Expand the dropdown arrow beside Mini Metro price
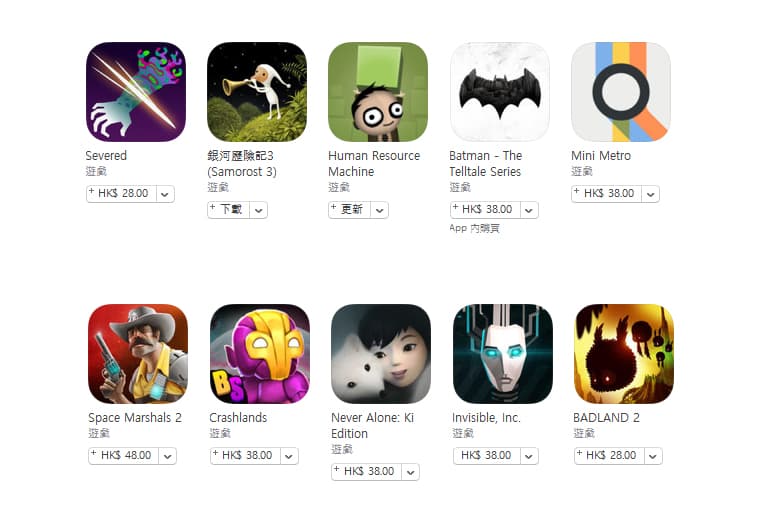 coord(651,194)
